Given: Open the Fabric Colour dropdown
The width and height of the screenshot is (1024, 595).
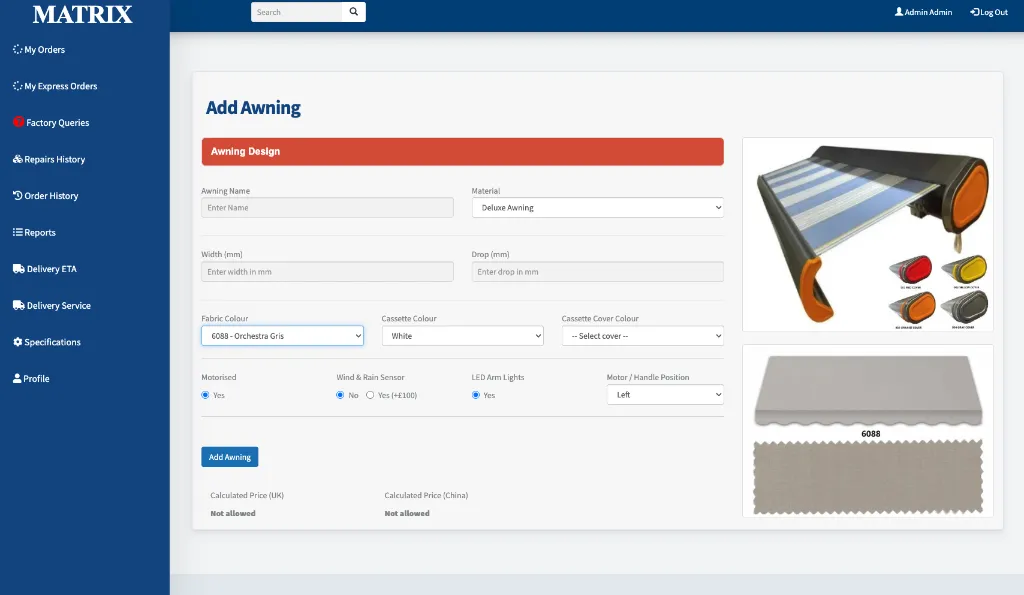Looking at the screenshot, I should [x=282, y=336].
